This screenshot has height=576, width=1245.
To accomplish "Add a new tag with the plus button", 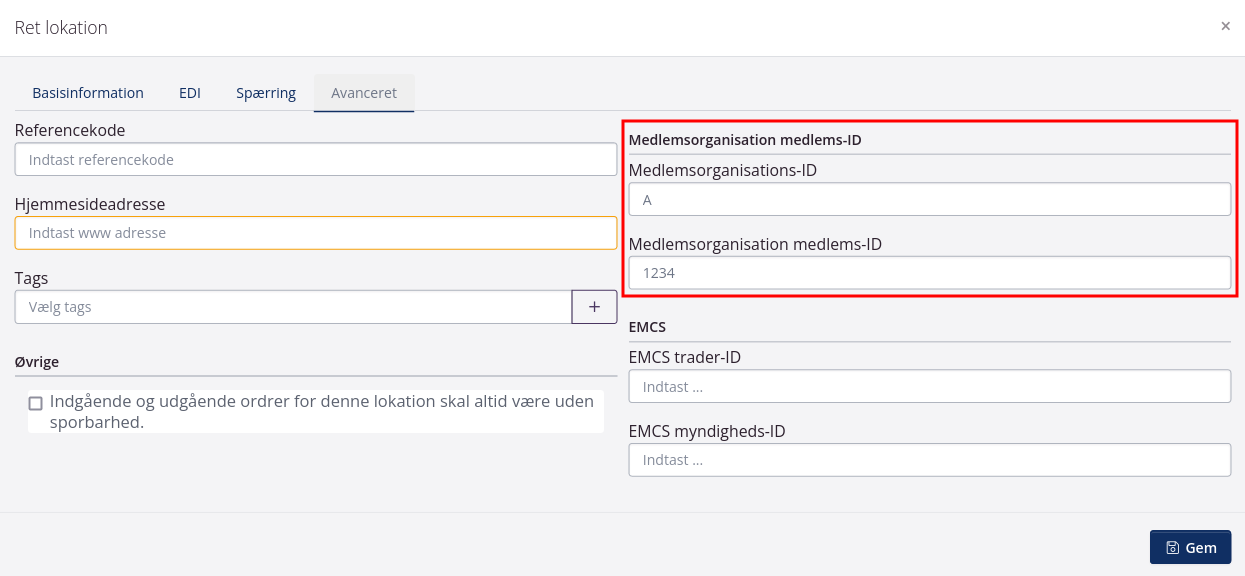I will pos(594,307).
